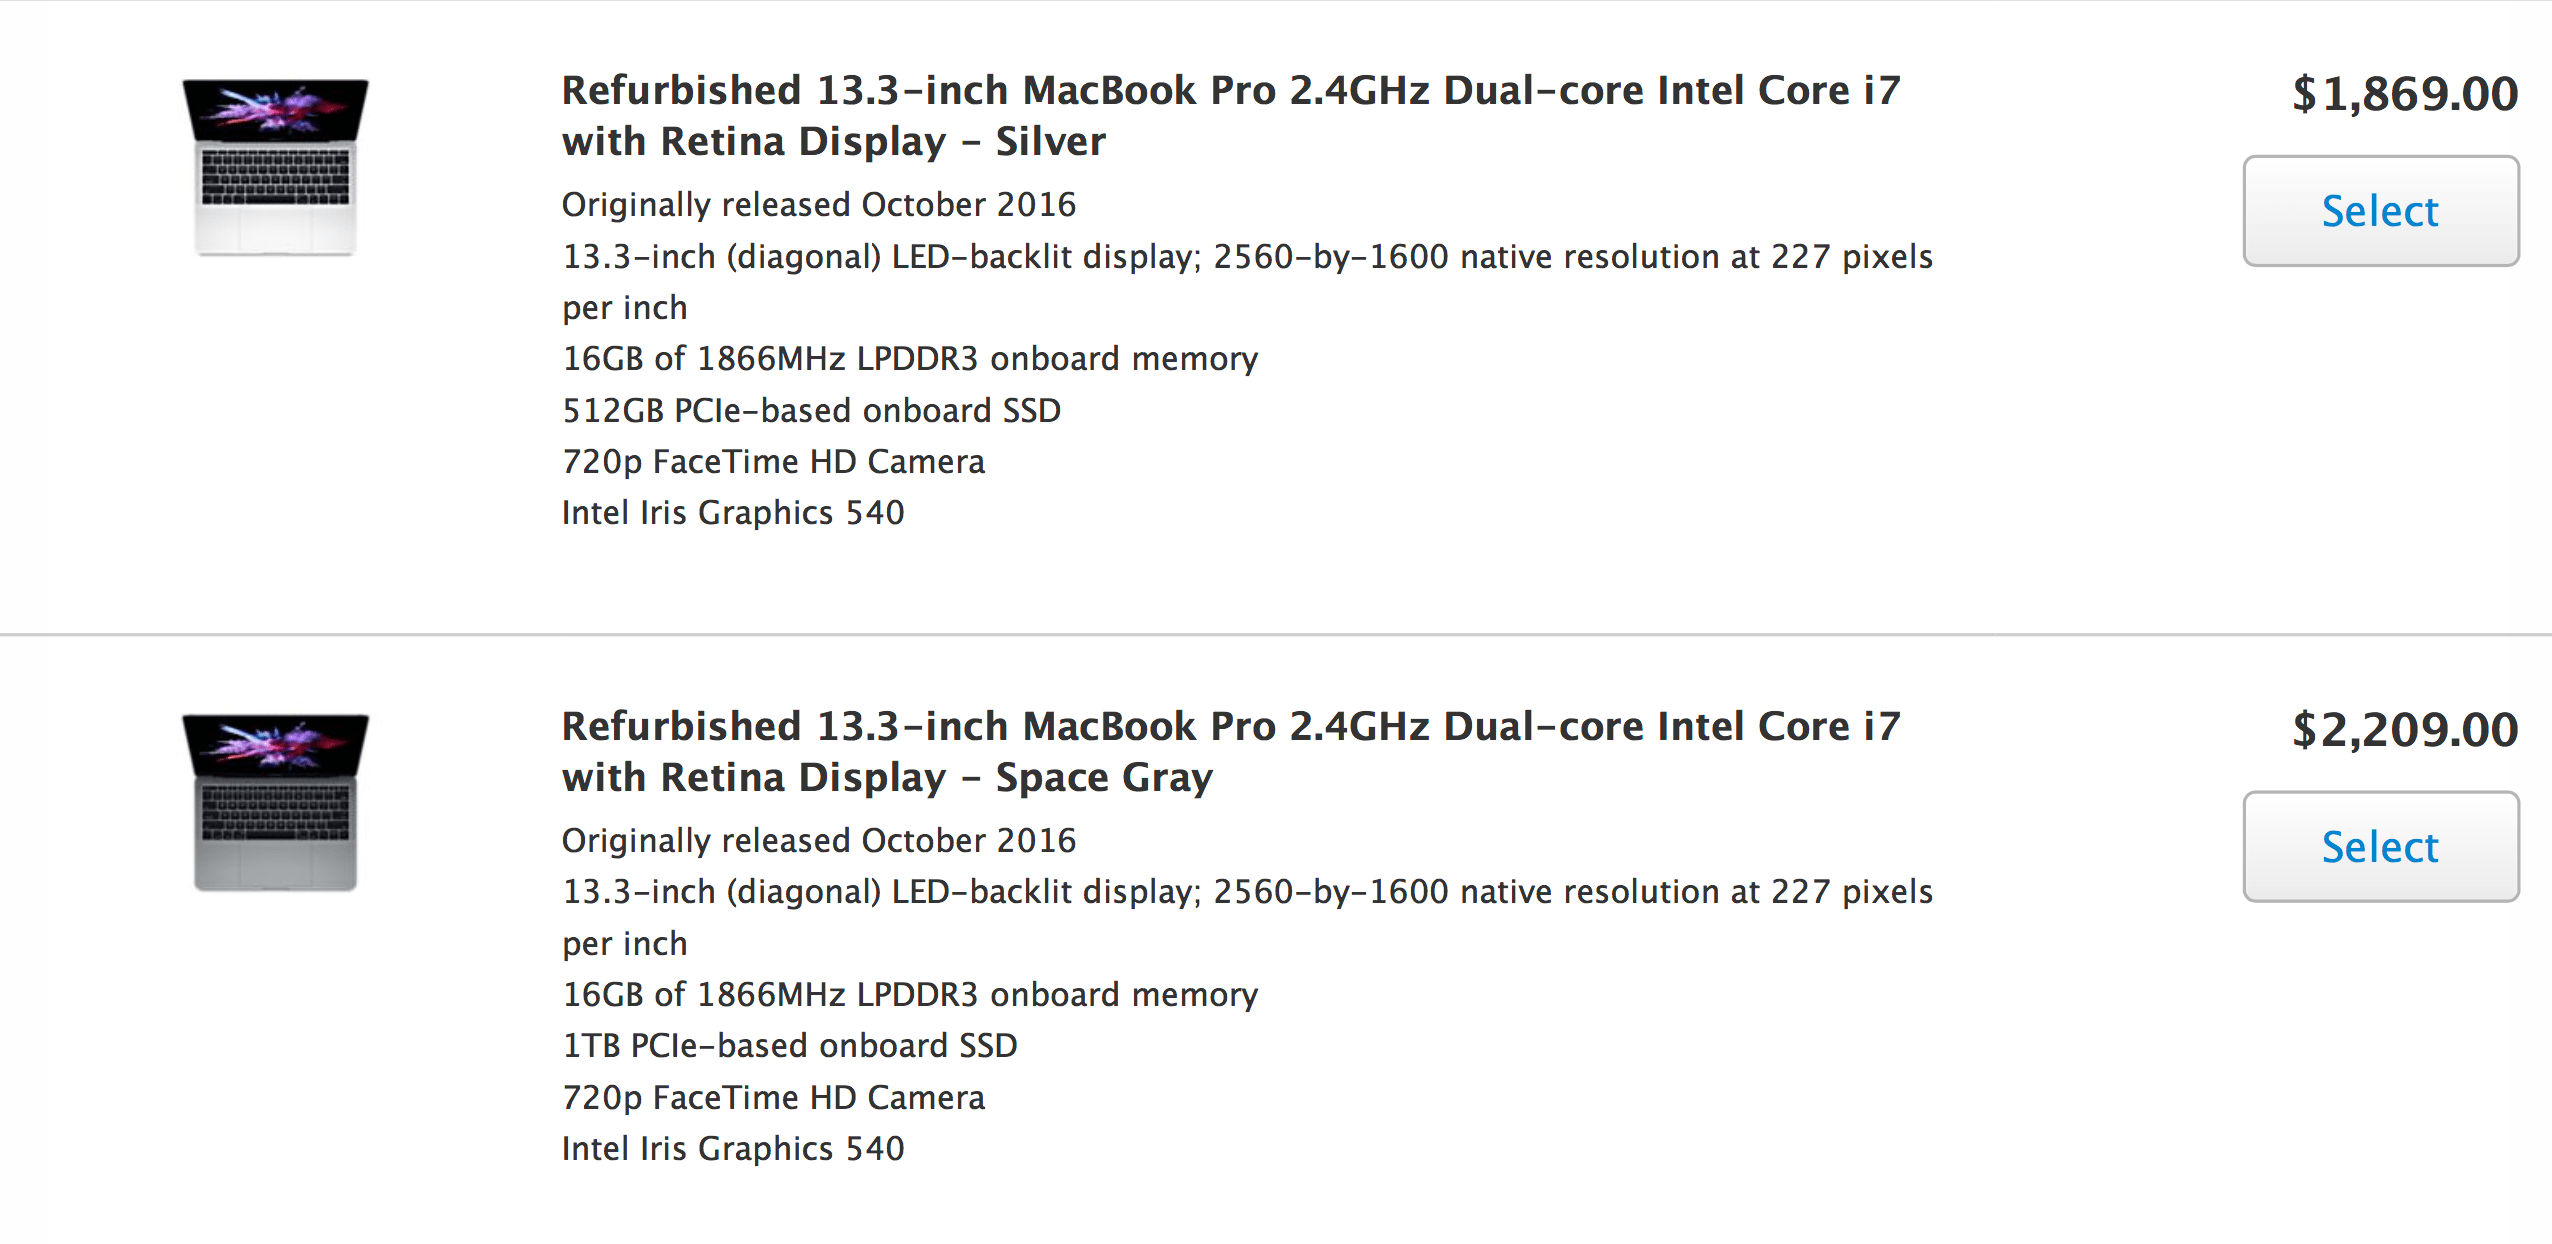The width and height of the screenshot is (2552, 1244).
Task: Click the Silver model's Intel Iris Graphics line
Action: [x=732, y=513]
